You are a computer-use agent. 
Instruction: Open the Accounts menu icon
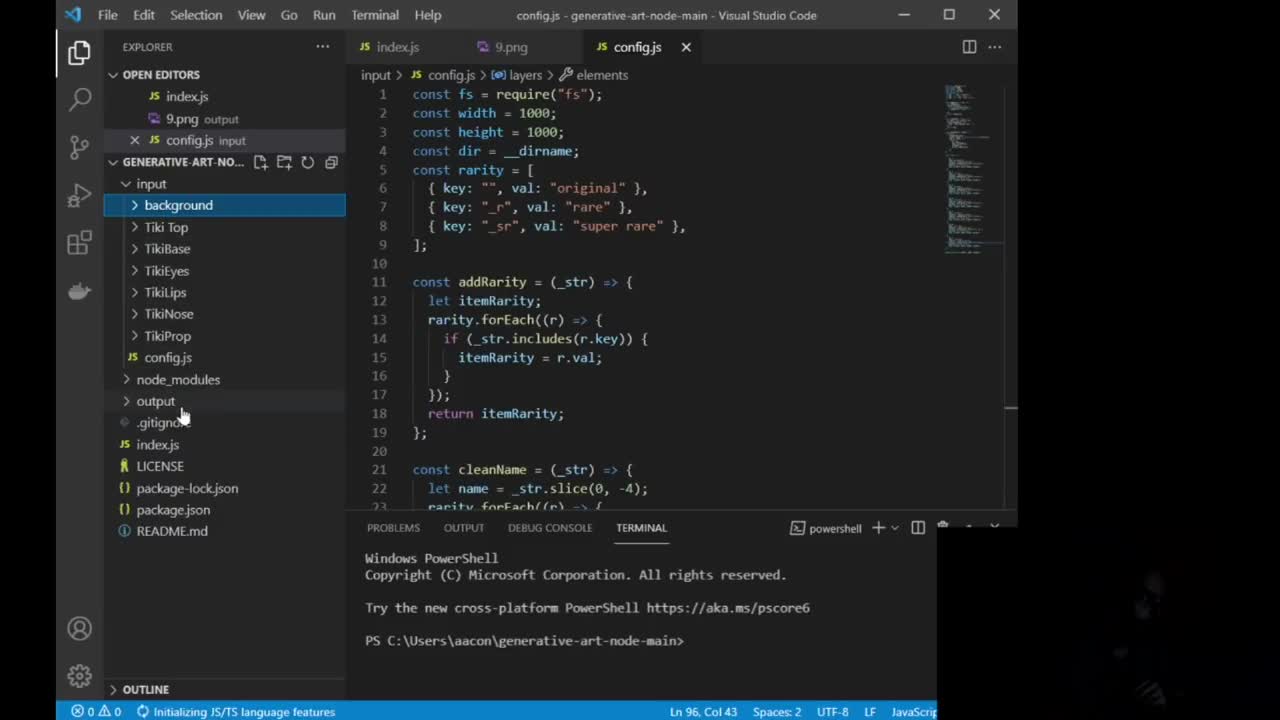point(80,629)
